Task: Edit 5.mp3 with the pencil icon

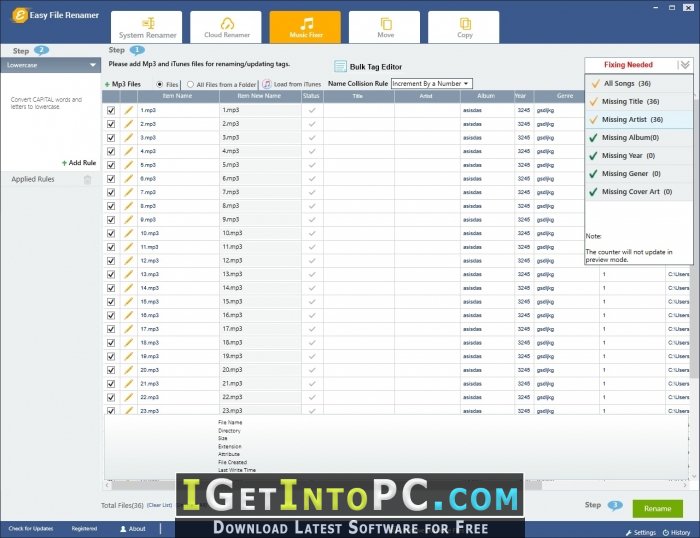Action: point(129,165)
